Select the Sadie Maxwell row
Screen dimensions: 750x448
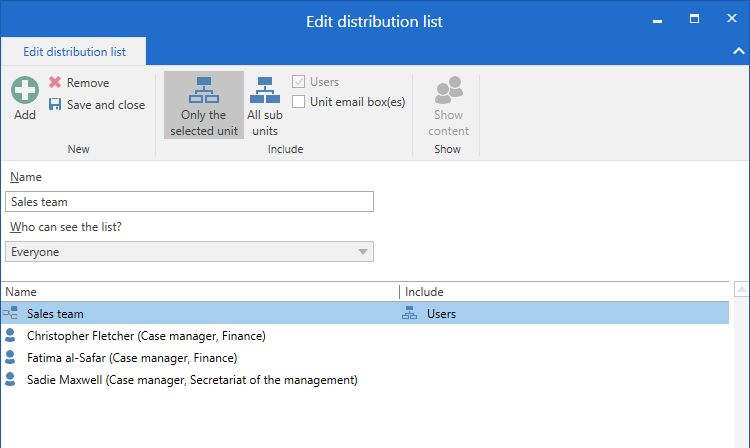[x=191, y=380]
